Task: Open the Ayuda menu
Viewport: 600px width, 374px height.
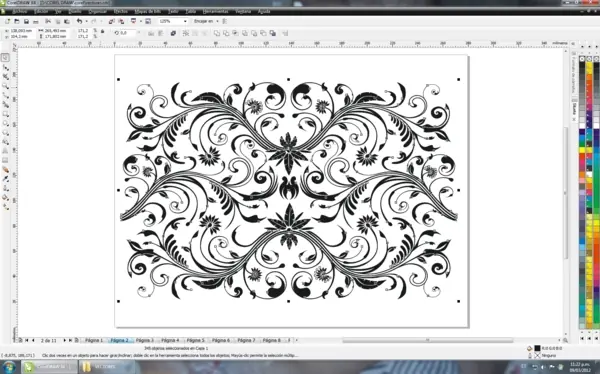Action: [x=264, y=11]
